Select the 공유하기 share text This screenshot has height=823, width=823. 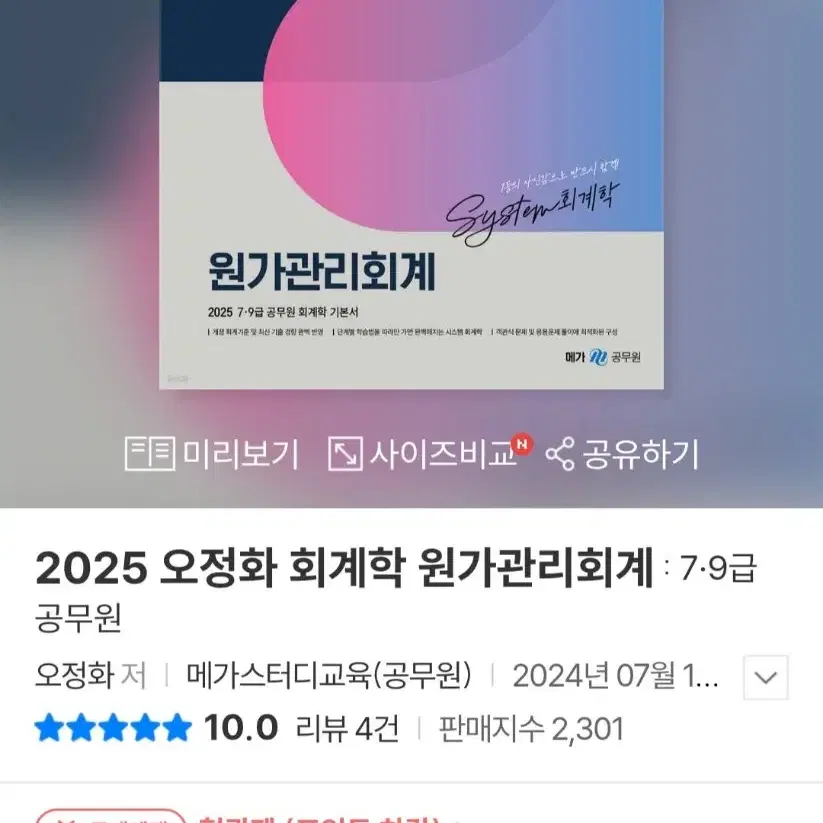[x=641, y=454]
